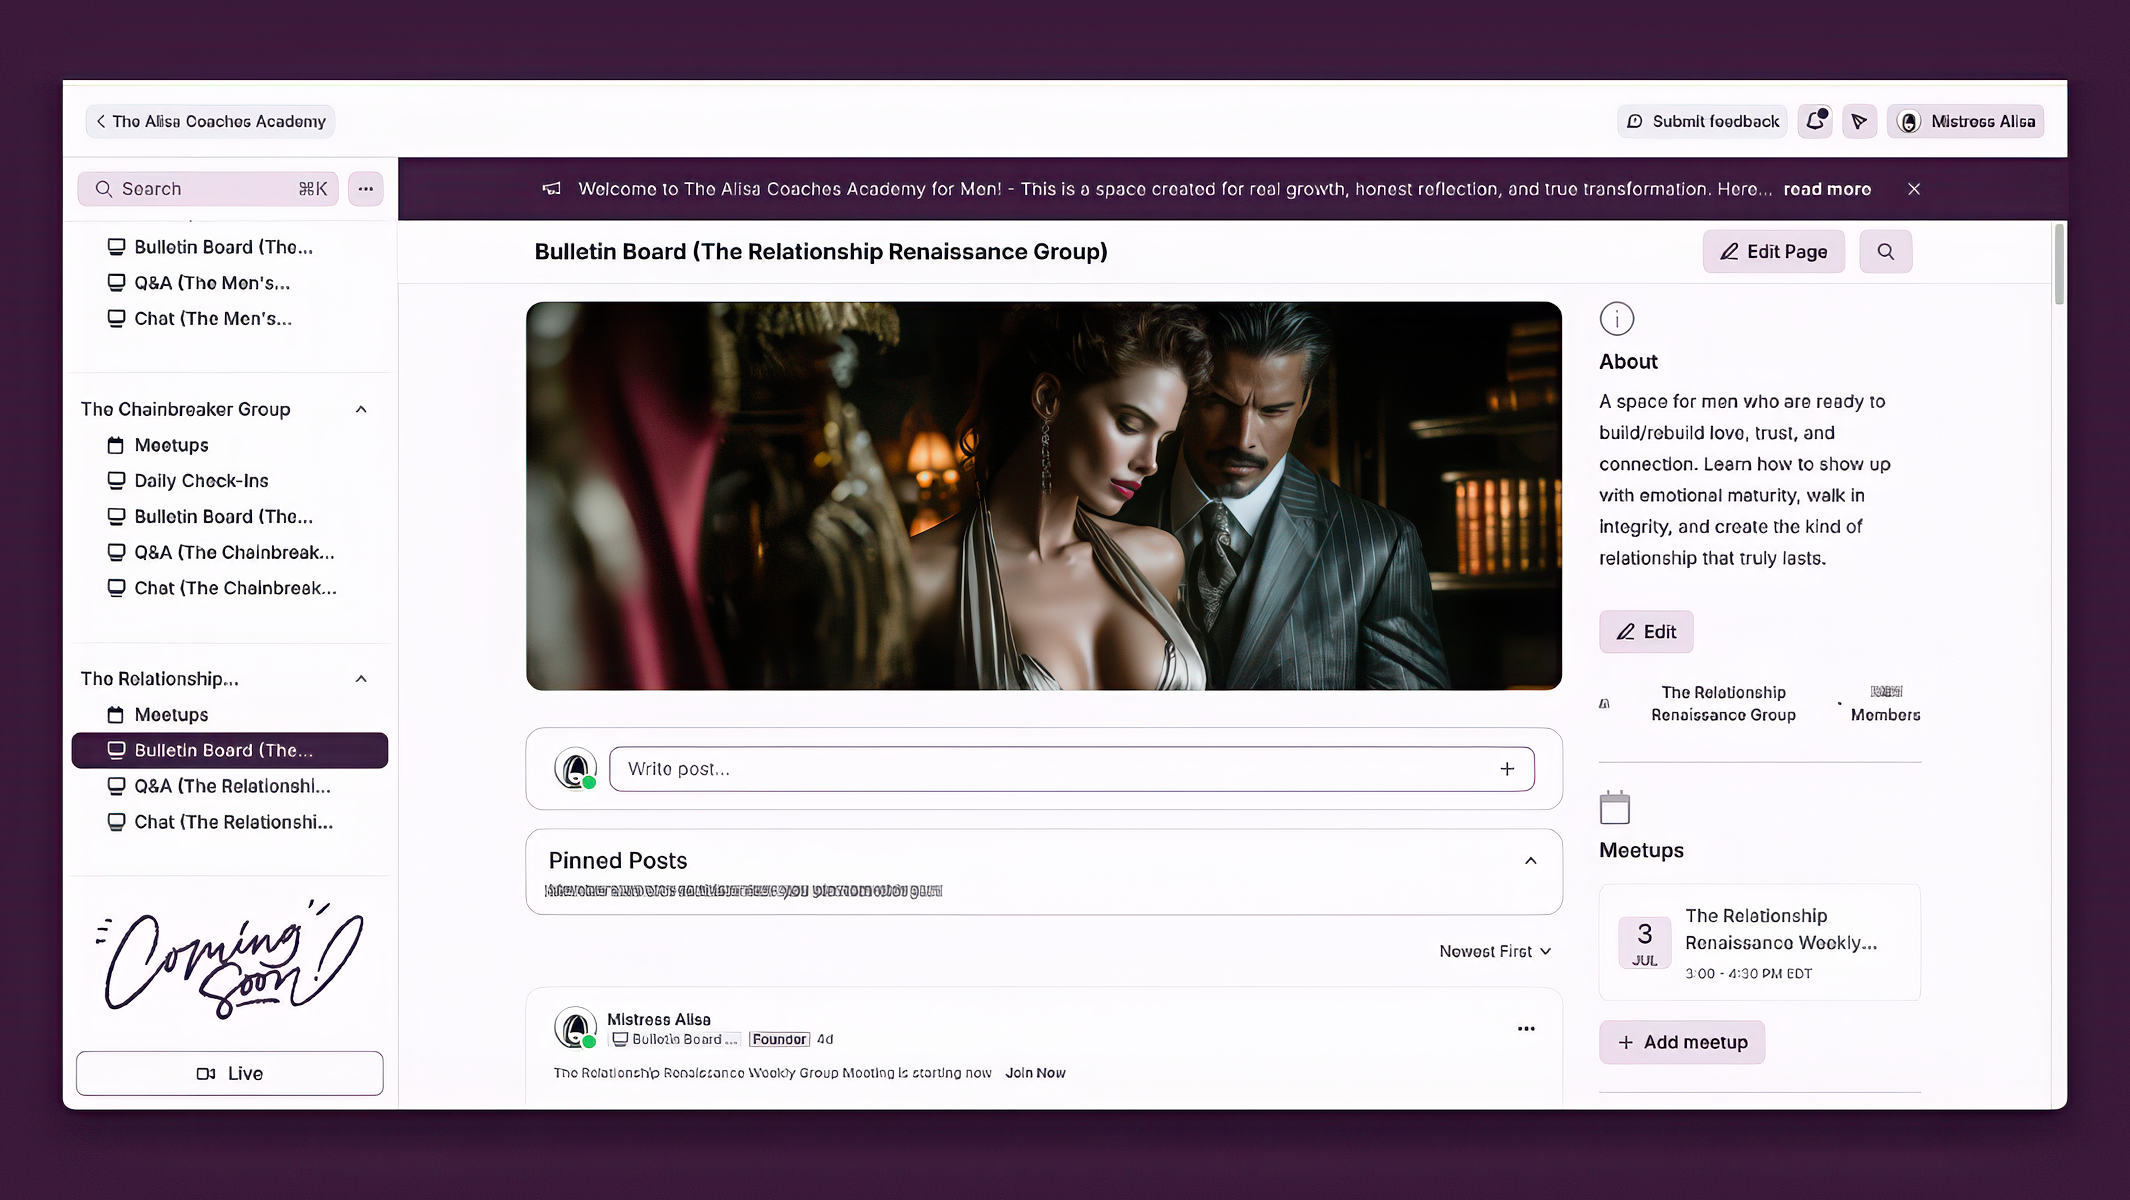Collapse The Relationship group section
2130x1200 pixels.
pyautogui.click(x=361, y=679)
